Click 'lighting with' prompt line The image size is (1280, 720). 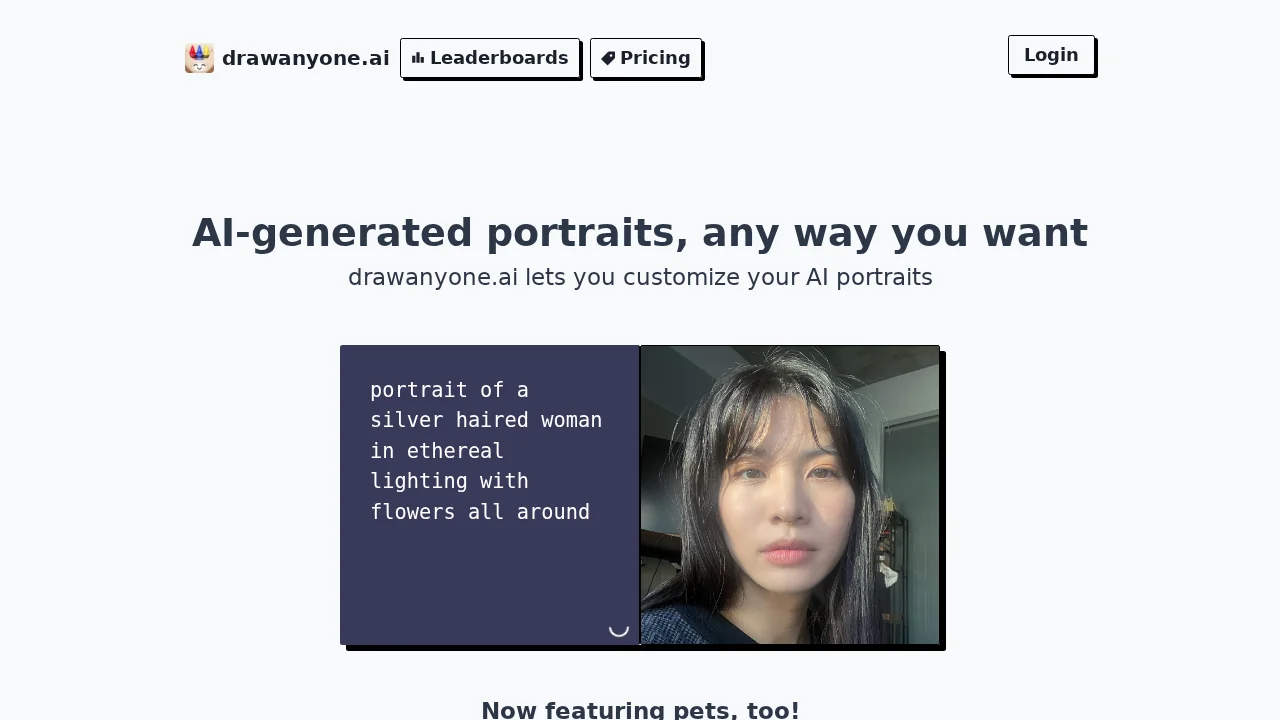449,481
